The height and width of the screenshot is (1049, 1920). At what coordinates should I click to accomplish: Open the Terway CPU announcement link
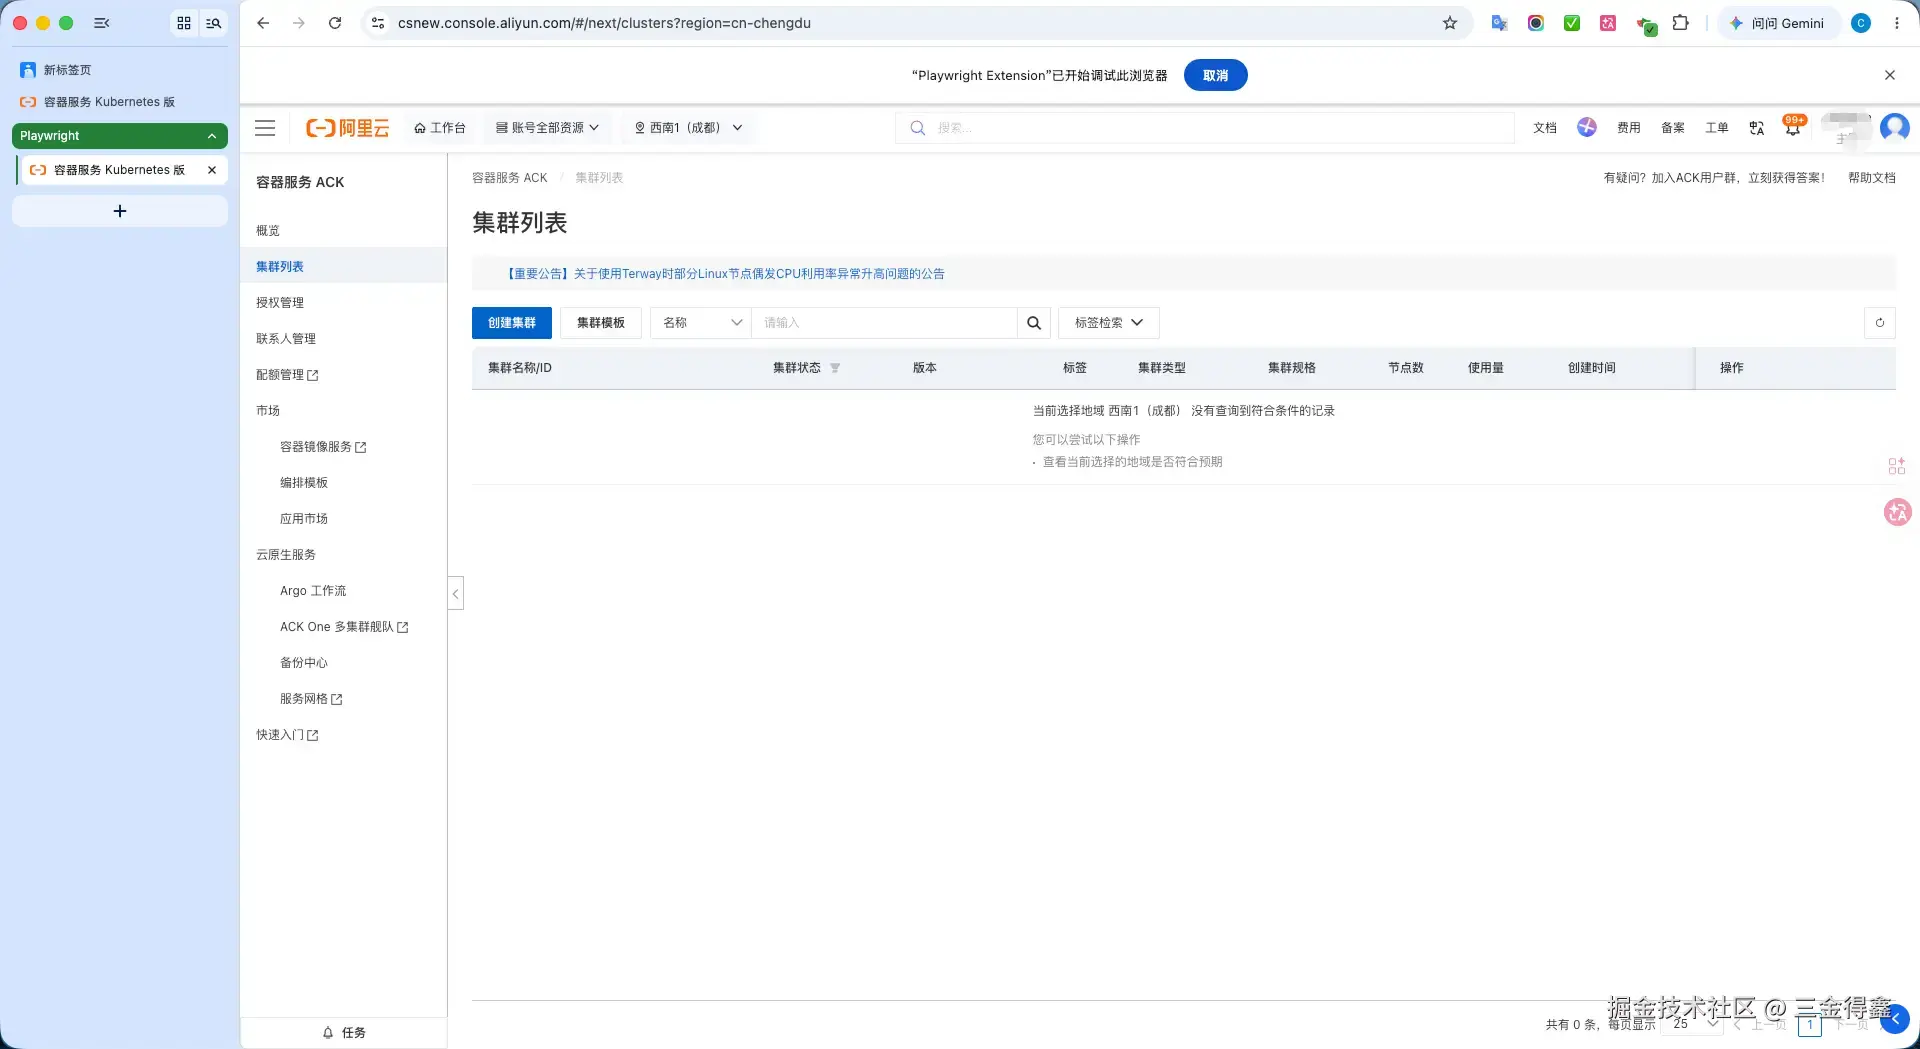(725, 274)
